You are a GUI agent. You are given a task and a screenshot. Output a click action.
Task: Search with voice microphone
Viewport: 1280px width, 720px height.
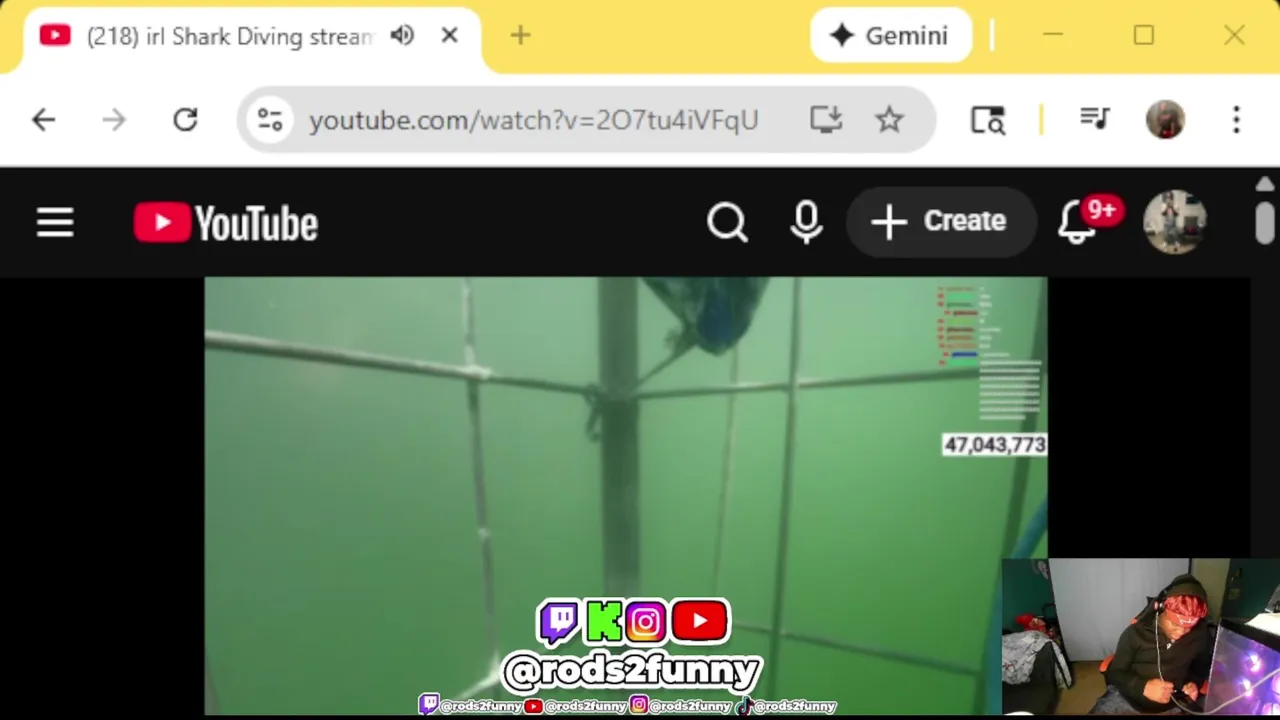pyautogui.click(x=806, y=222)
